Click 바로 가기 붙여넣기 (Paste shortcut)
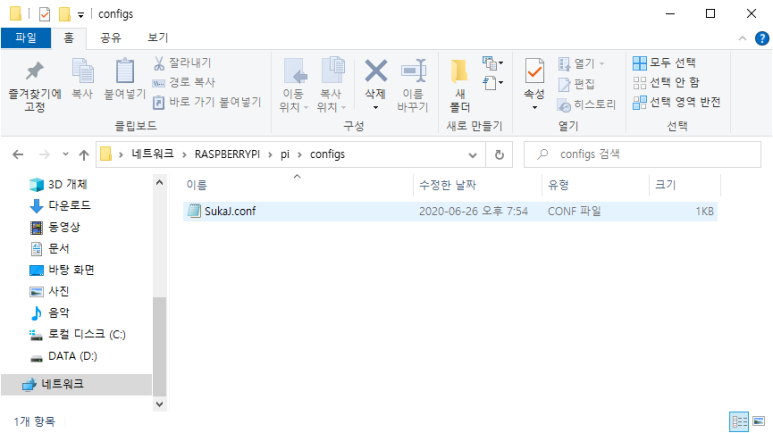Screen dimensions: 773x433 [207, 102]
